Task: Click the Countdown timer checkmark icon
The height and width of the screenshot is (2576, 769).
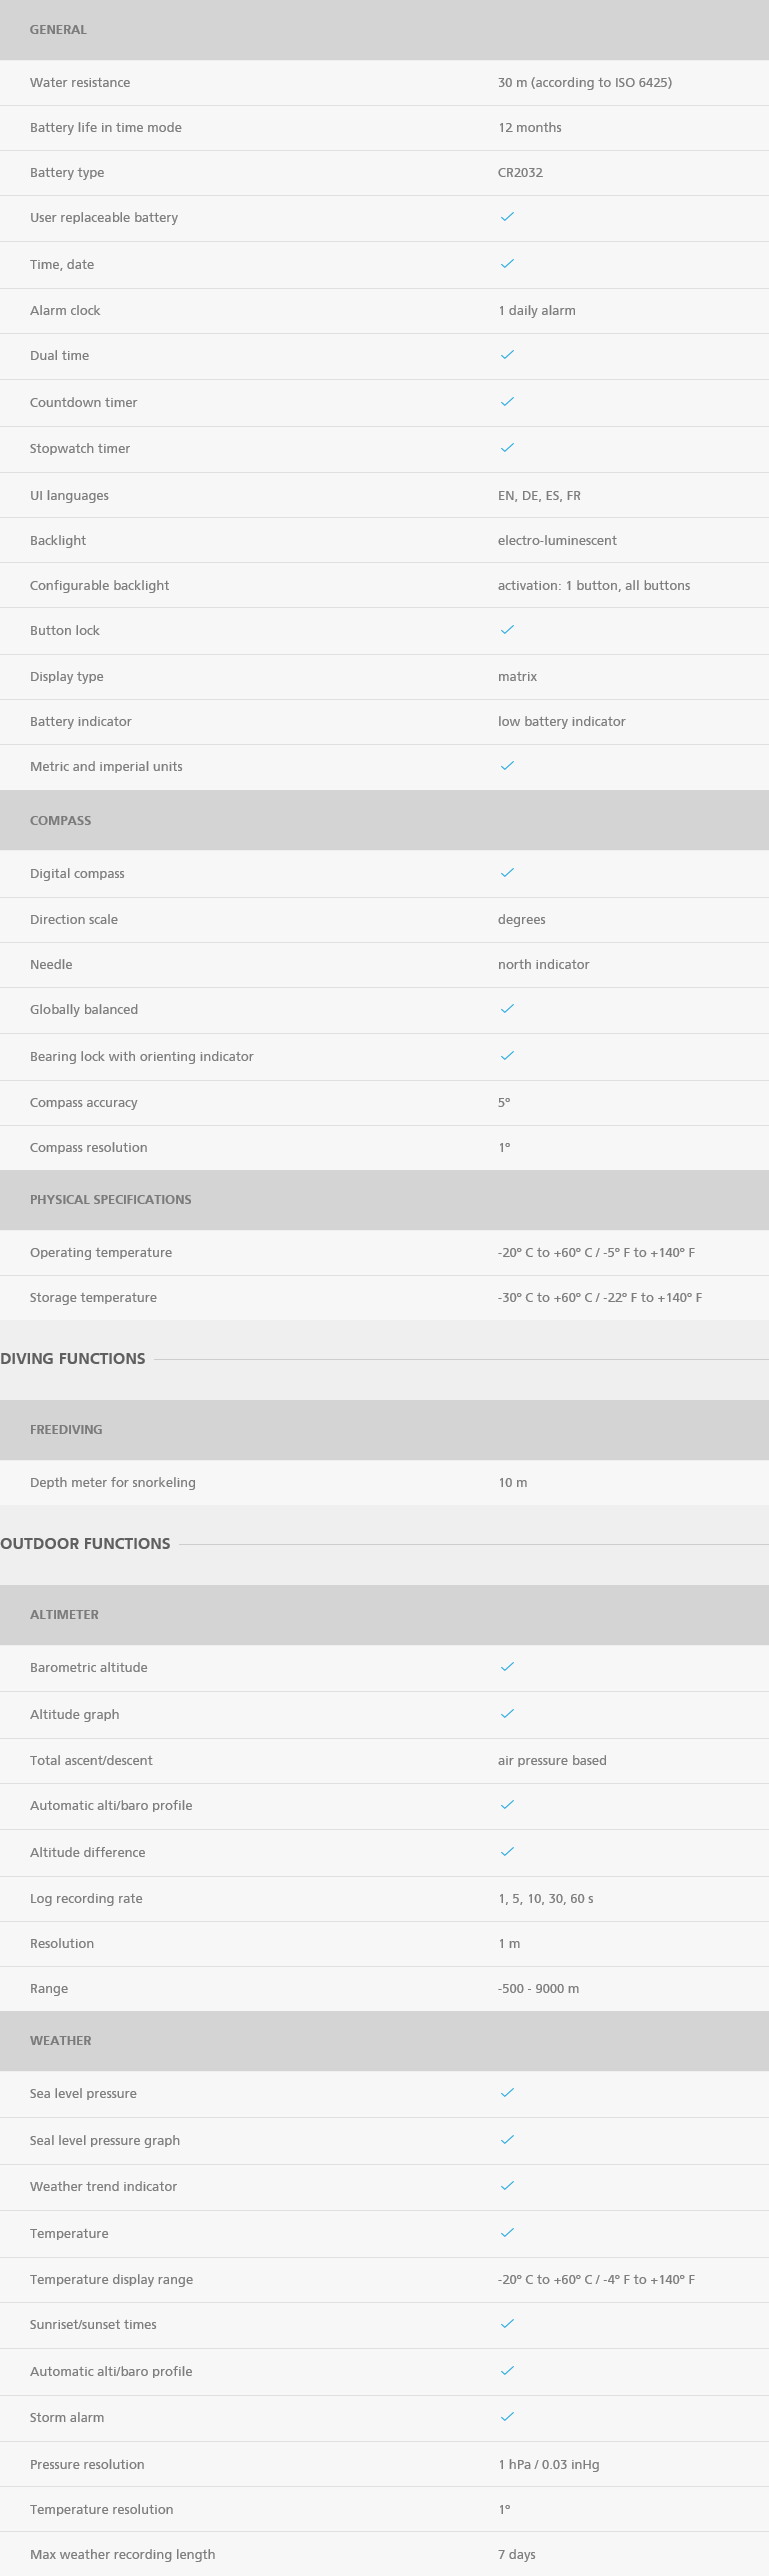Action: 507,402
